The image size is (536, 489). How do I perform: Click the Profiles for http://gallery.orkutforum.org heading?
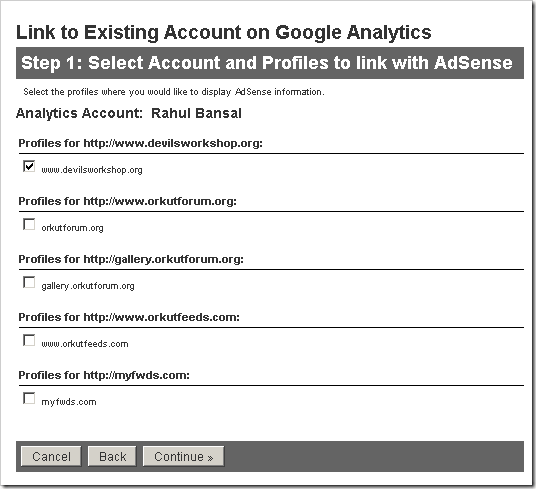coord(131,259)
